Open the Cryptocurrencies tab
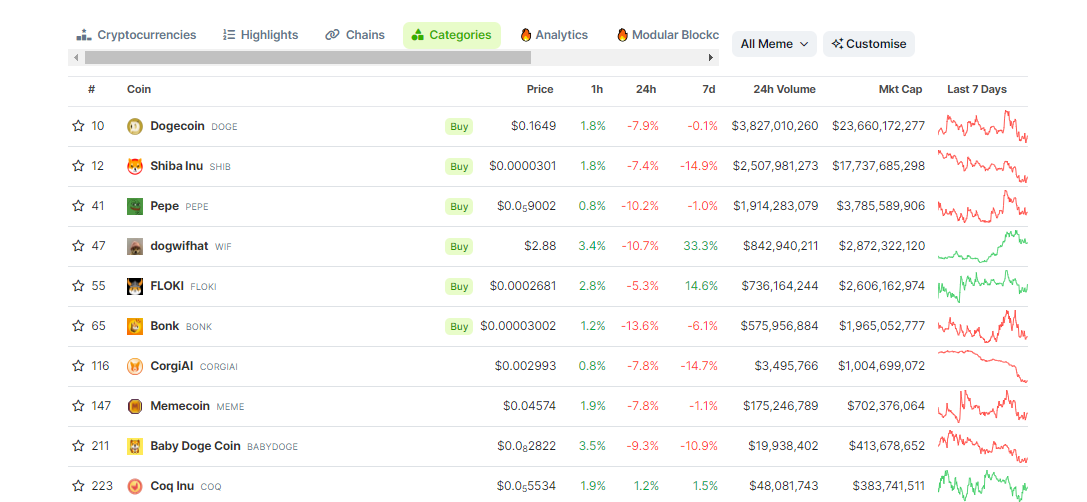The image size is (1087, 502). click(137, 35)
